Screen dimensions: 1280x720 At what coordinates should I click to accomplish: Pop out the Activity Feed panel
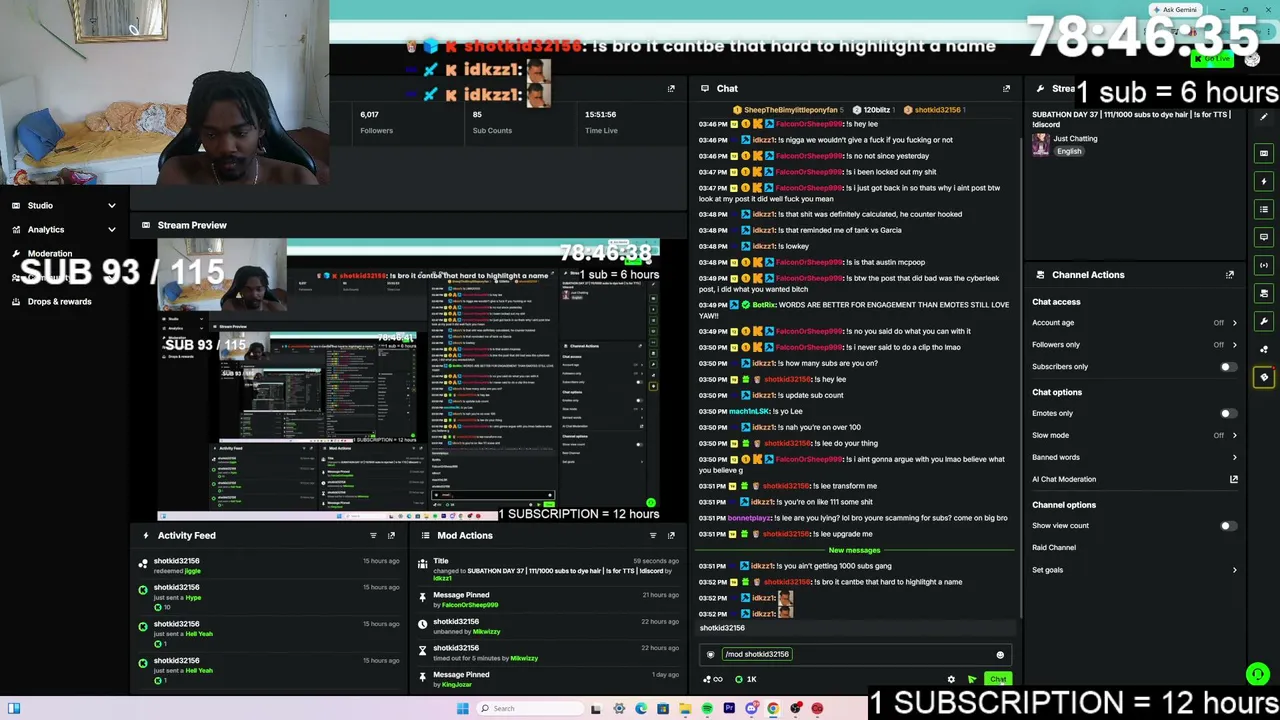pyautogui.click(x=391, y=535)
